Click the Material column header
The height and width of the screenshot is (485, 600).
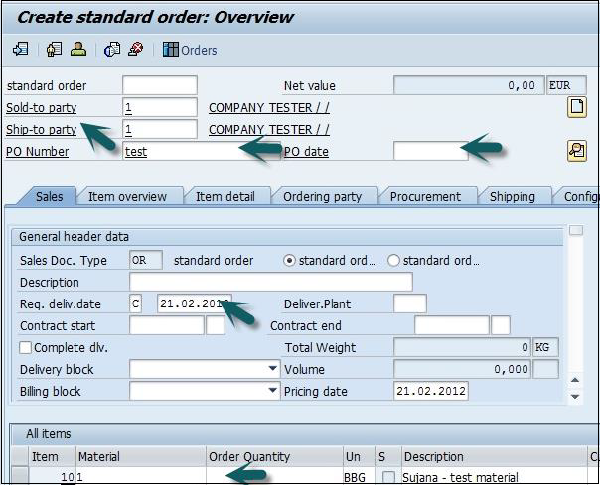[x=141, y=457]
